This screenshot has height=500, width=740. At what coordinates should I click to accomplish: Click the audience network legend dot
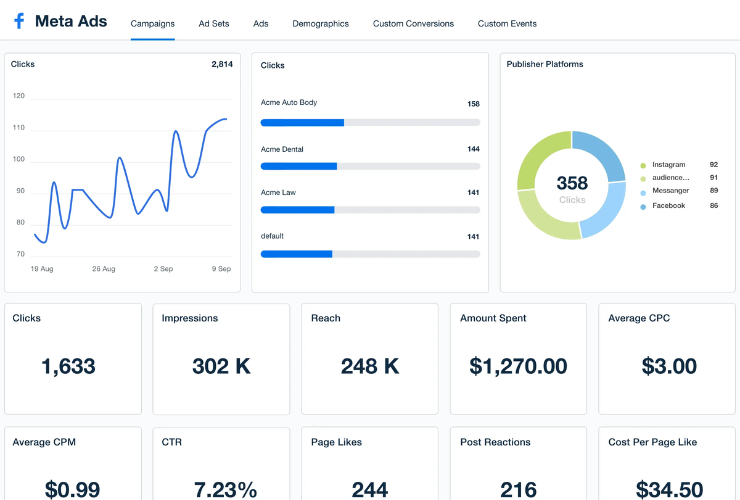[643, 178]
